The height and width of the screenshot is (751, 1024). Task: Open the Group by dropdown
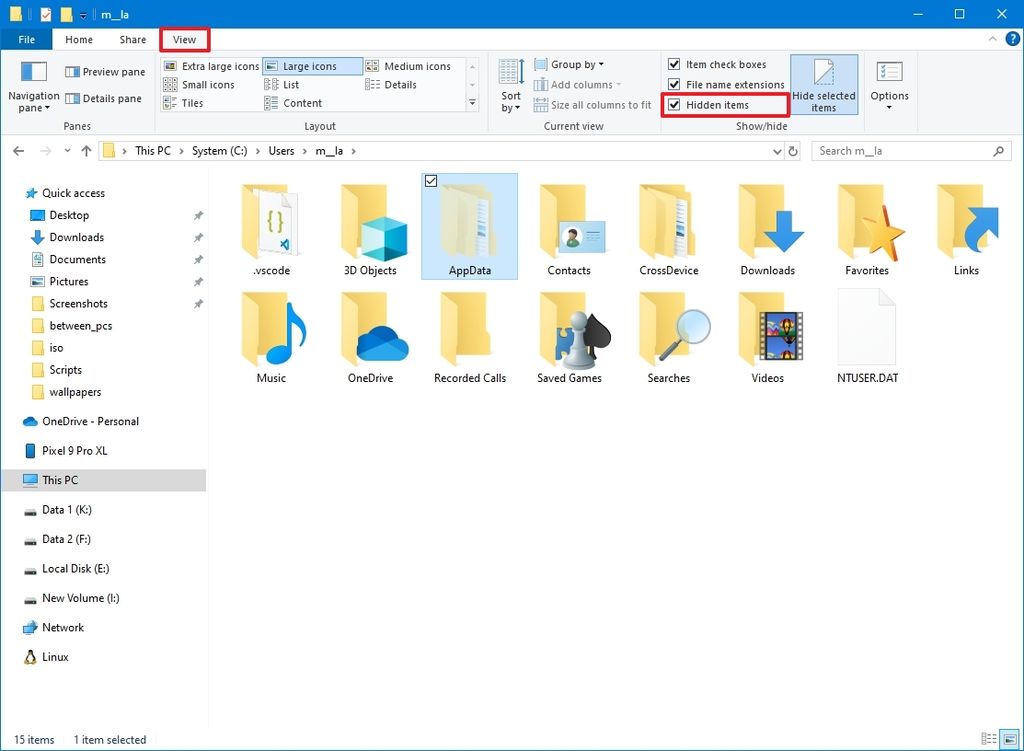(x=569, y=63)
